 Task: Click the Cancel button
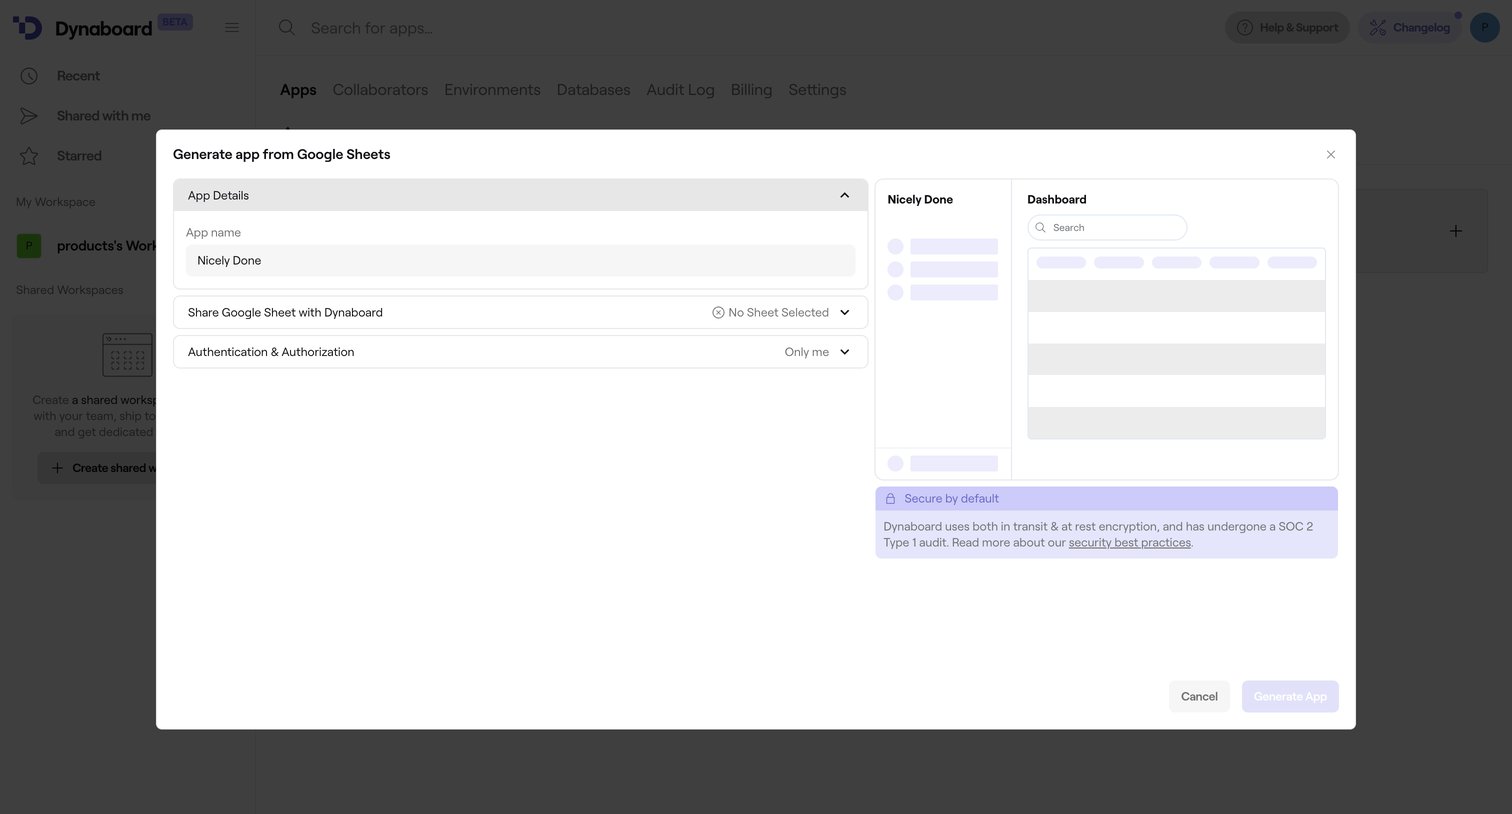[x=1199, y=697]
